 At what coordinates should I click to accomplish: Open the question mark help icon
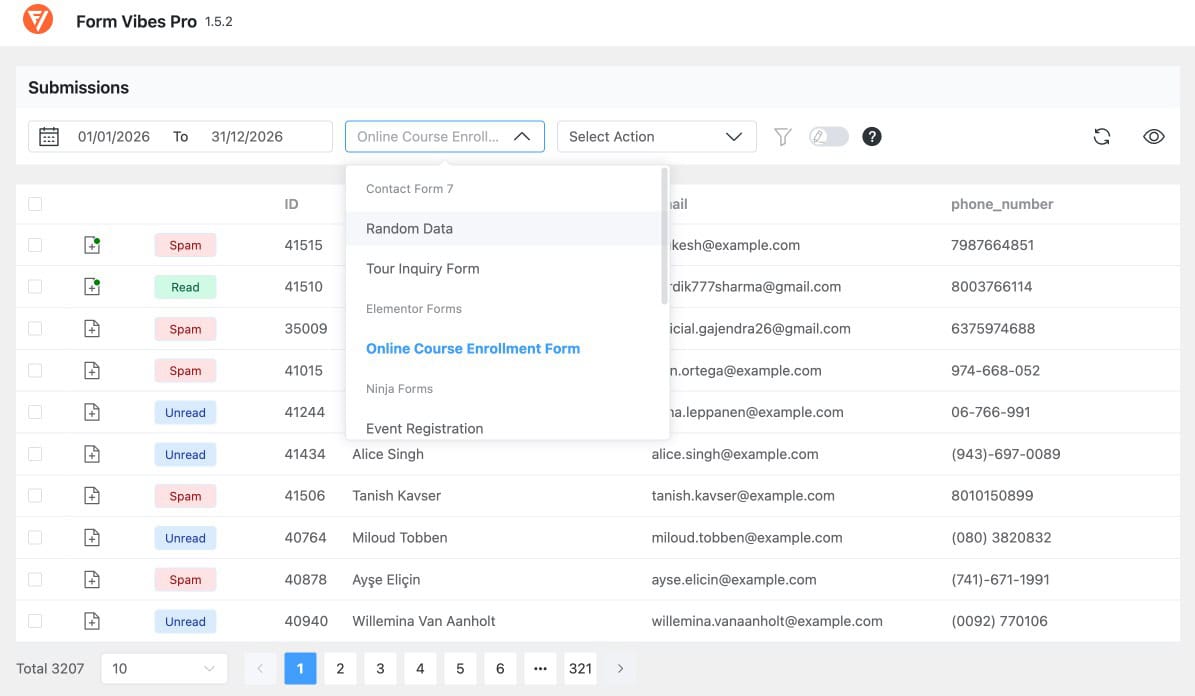pos(872,136)
